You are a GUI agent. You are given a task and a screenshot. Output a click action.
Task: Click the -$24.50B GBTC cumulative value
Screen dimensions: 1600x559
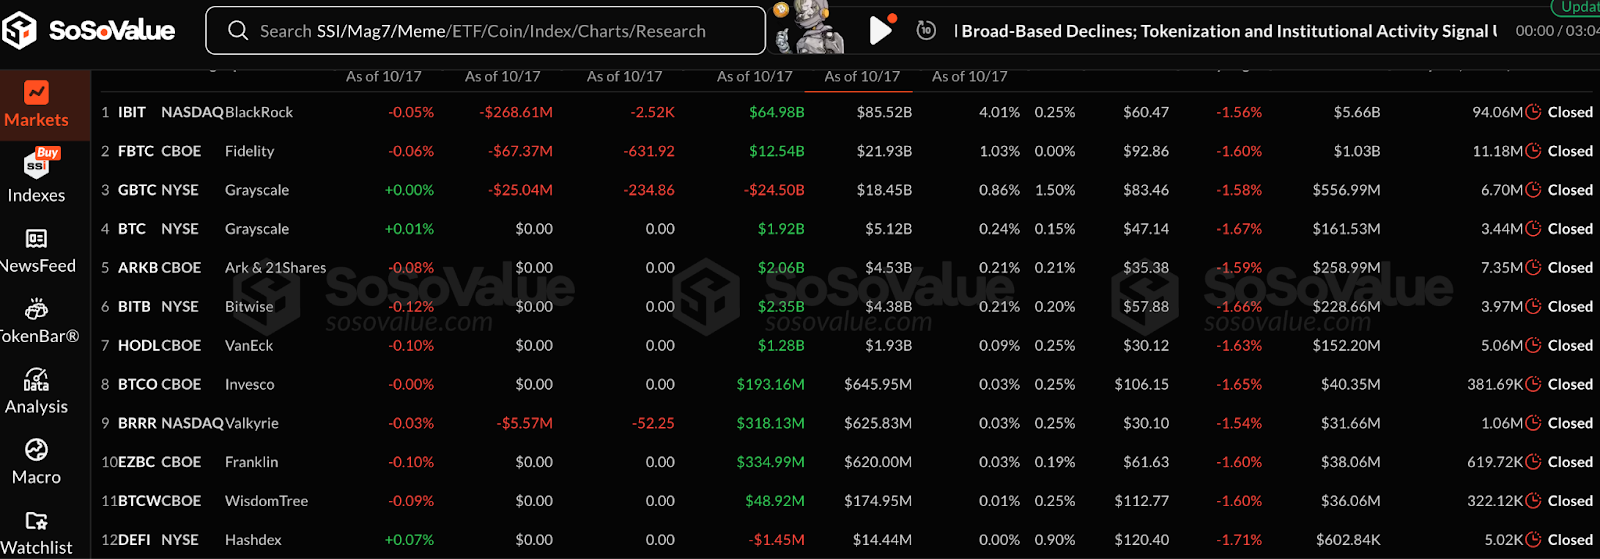click(774, 190)
